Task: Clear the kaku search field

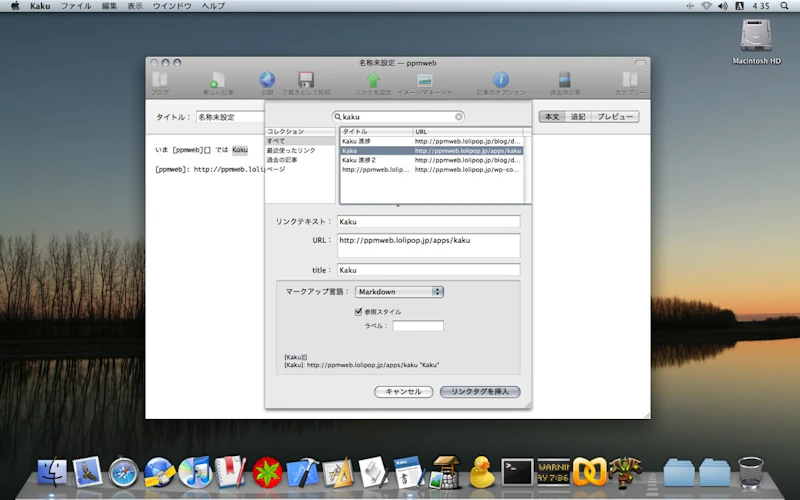Action: click(459, 116)
